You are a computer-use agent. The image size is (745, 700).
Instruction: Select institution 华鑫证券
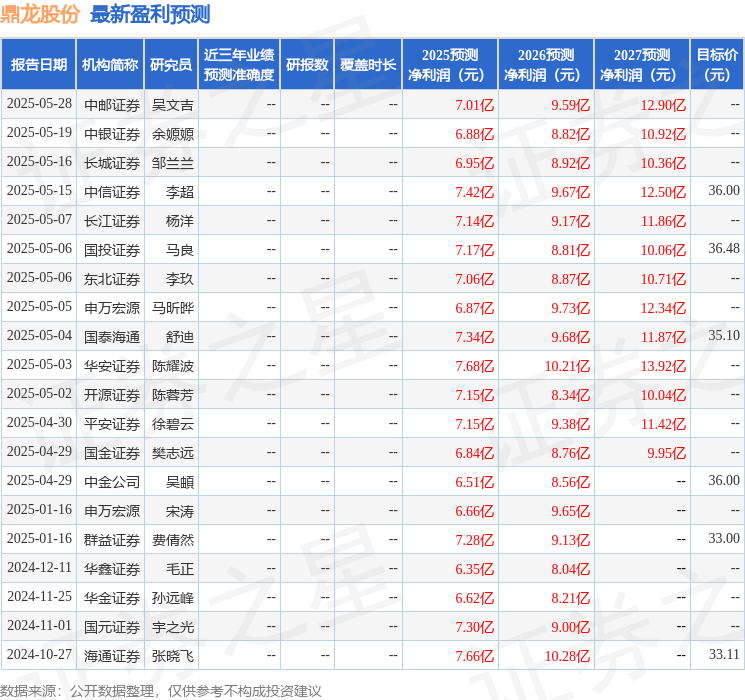click(x=112, y=569)
